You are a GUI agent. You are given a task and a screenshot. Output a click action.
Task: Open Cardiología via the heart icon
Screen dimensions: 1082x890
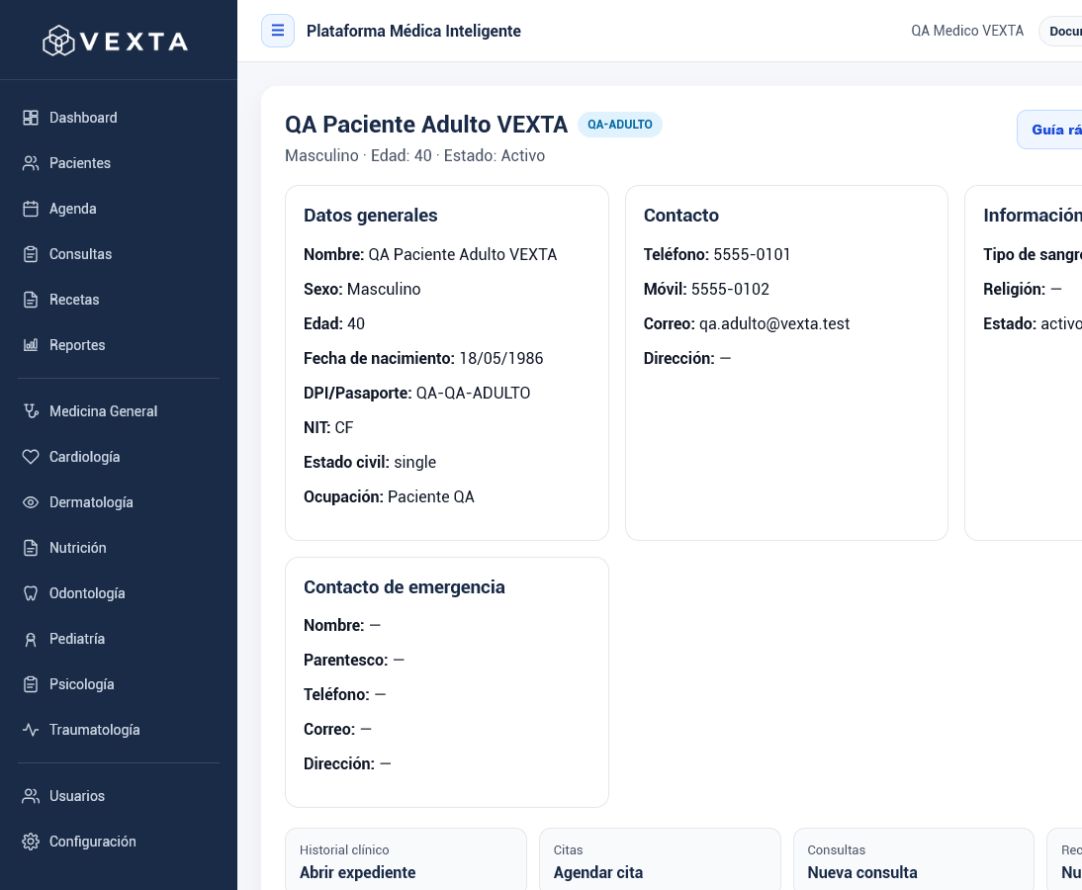[30, 457]
